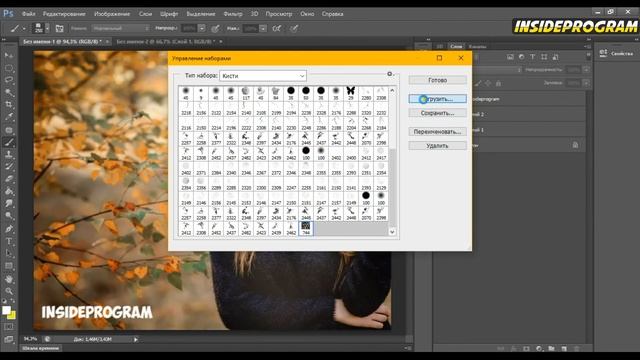The width and height of the screenshot is (640, 360).
Task: Toggle pressure for size in options bar
Action: pyautogui.click(x=294, y=29)
